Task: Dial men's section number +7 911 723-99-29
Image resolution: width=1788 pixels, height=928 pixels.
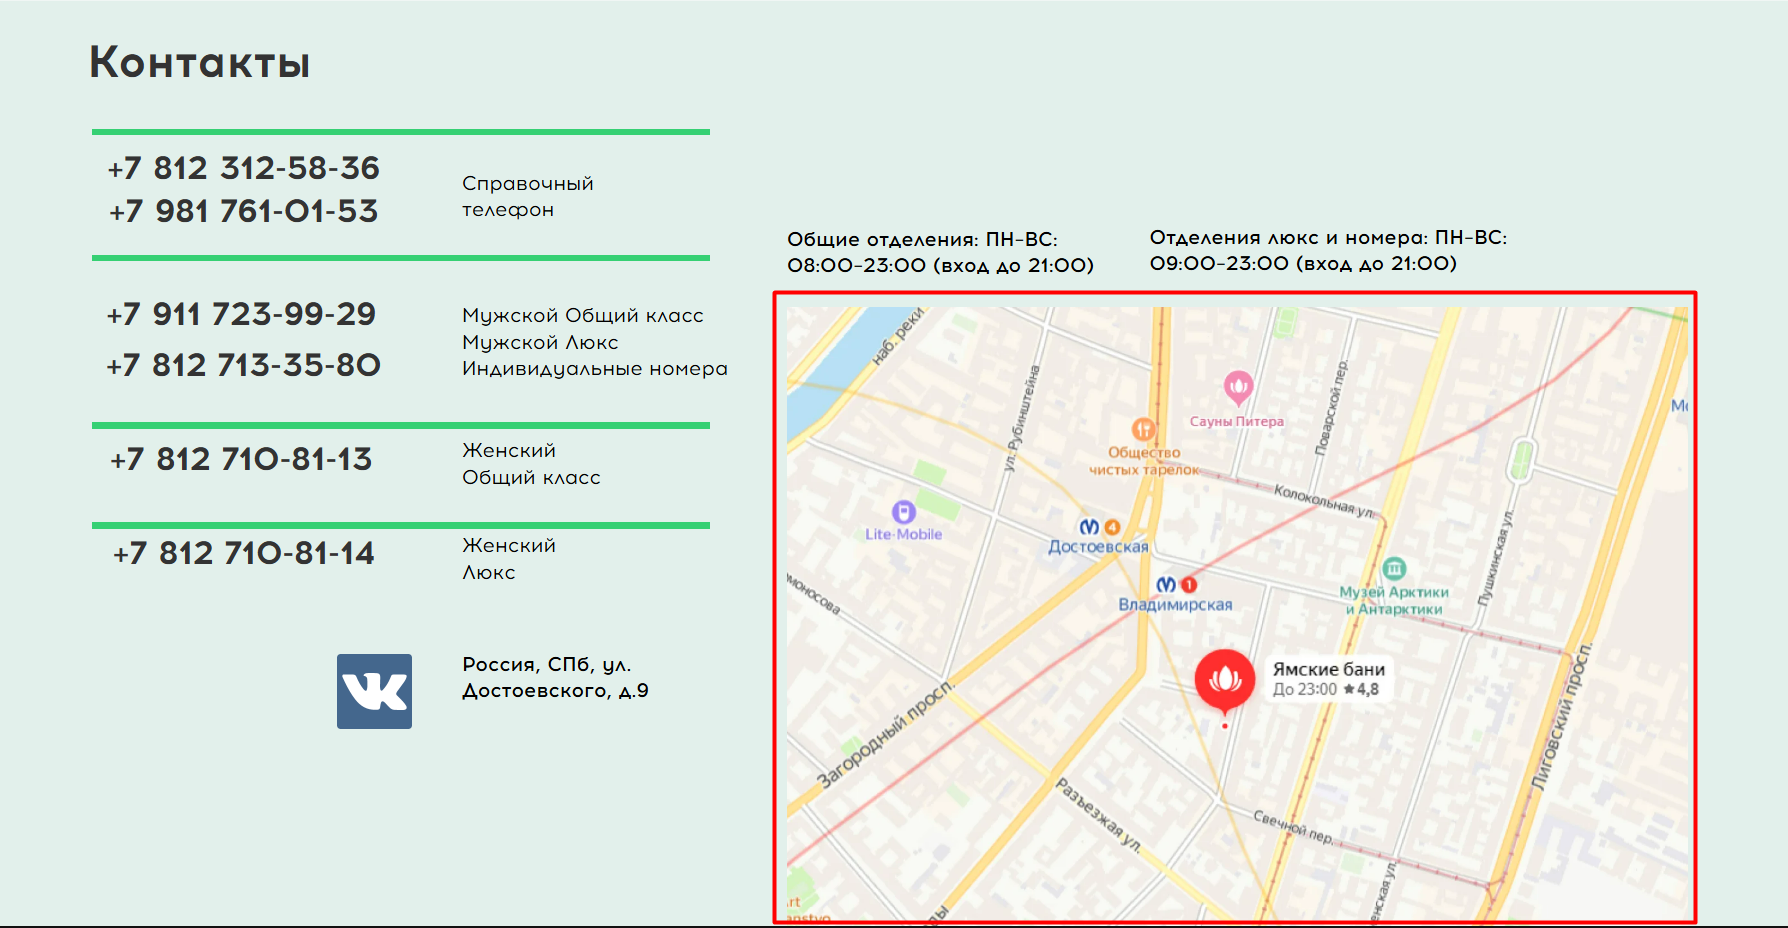Action: tap(241, 314)
